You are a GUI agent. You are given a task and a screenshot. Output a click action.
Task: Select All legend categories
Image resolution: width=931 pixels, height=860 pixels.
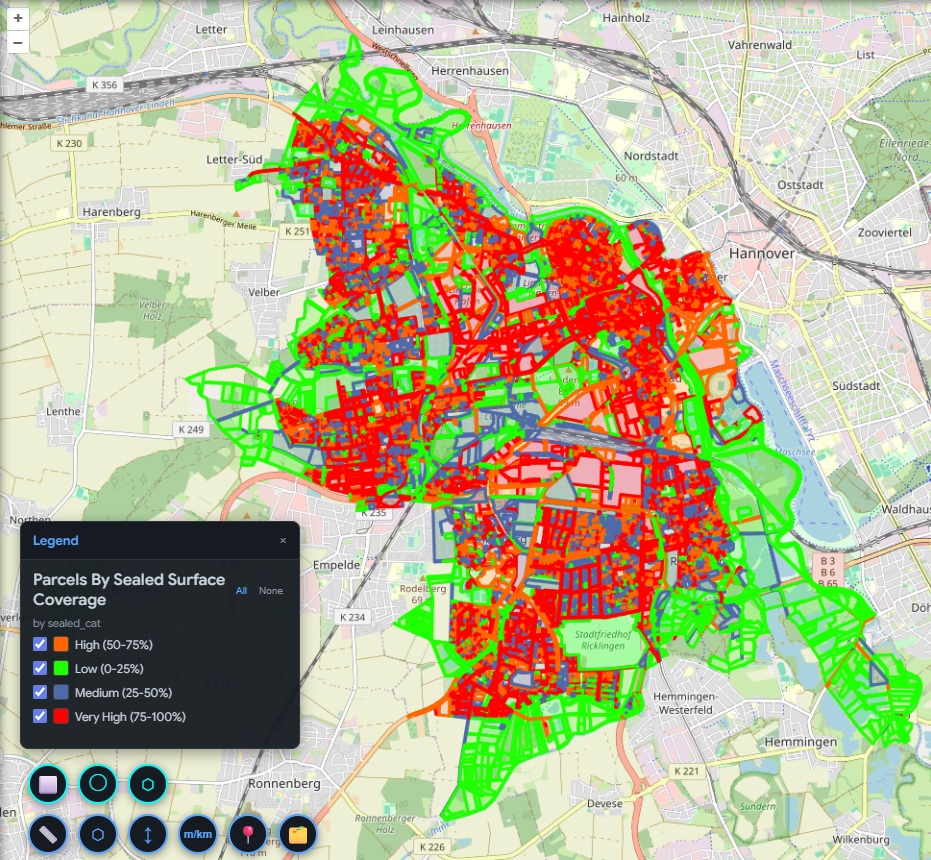point(241,590)
